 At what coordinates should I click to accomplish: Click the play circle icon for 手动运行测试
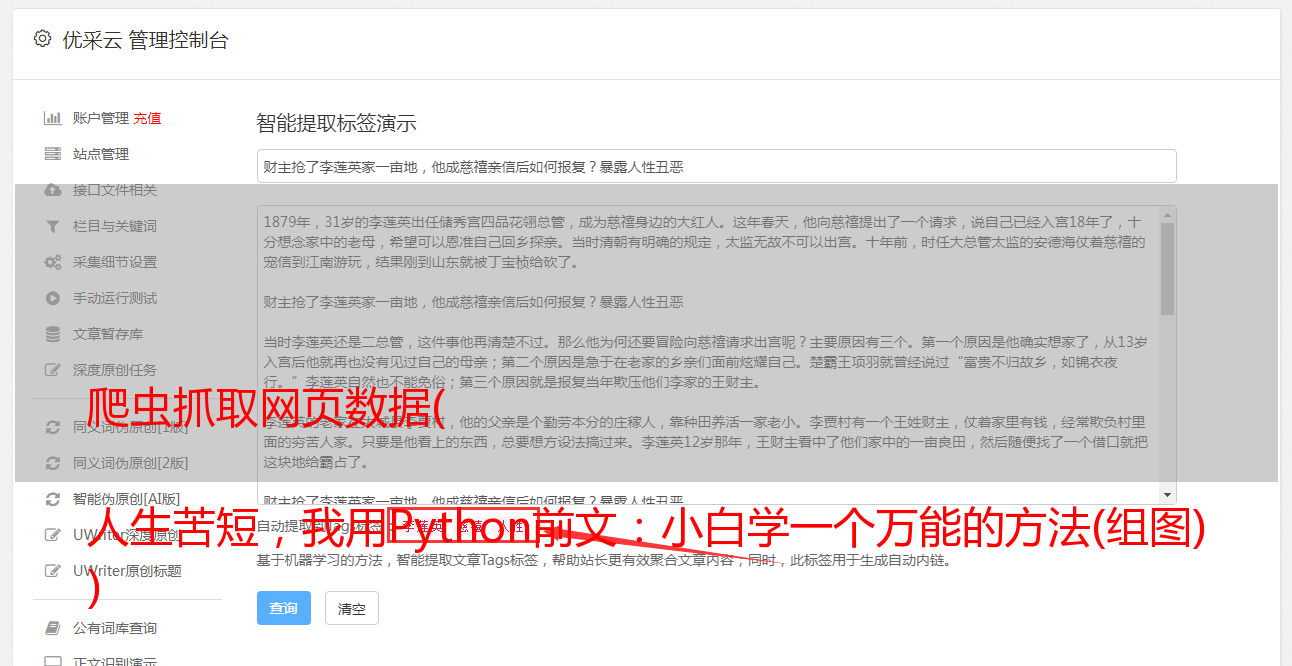tap(53, 298)
